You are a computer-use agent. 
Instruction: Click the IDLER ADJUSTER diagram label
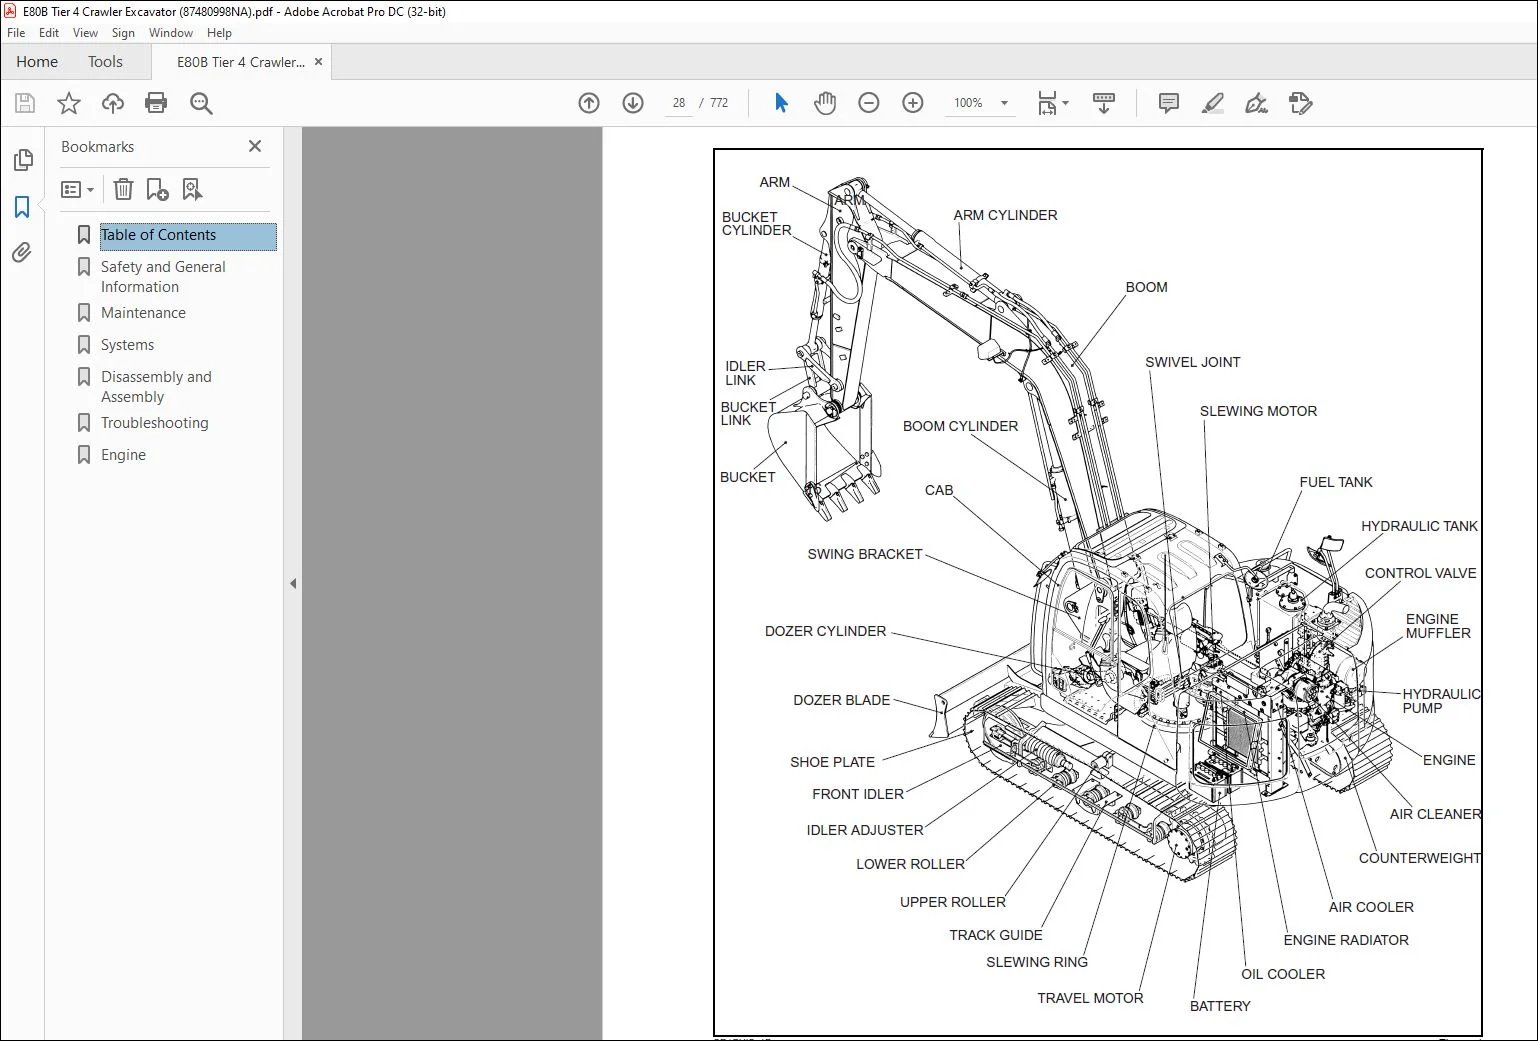tap(865, 830)
